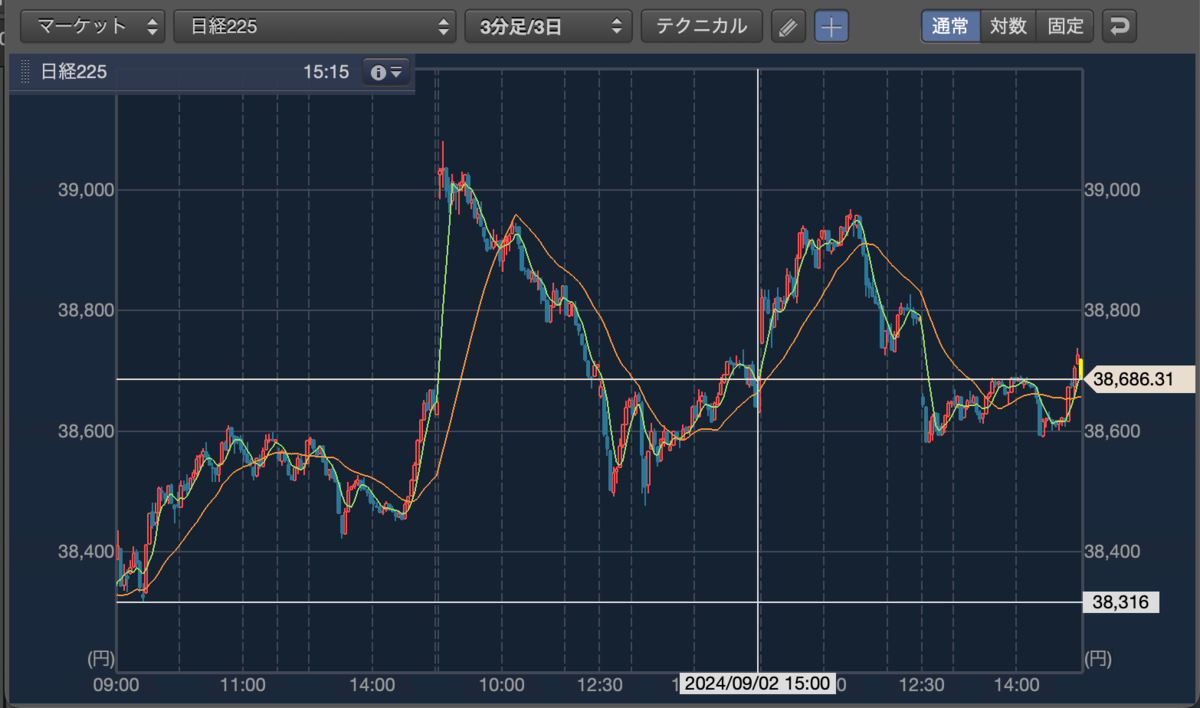Open the マーケット category dropdown
The width and height of the screenshot is (1200, 708).
[94, 26]
